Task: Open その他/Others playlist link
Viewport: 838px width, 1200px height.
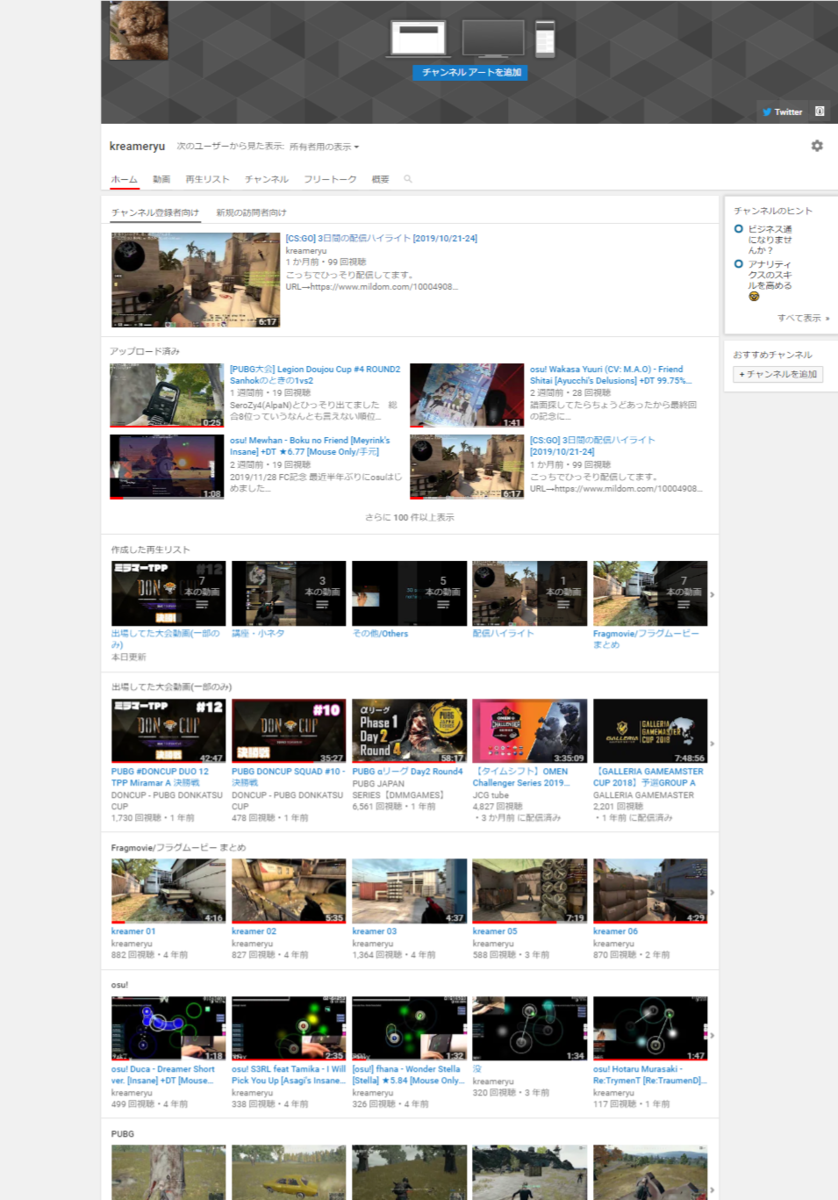Action: (x=380, y=633)
